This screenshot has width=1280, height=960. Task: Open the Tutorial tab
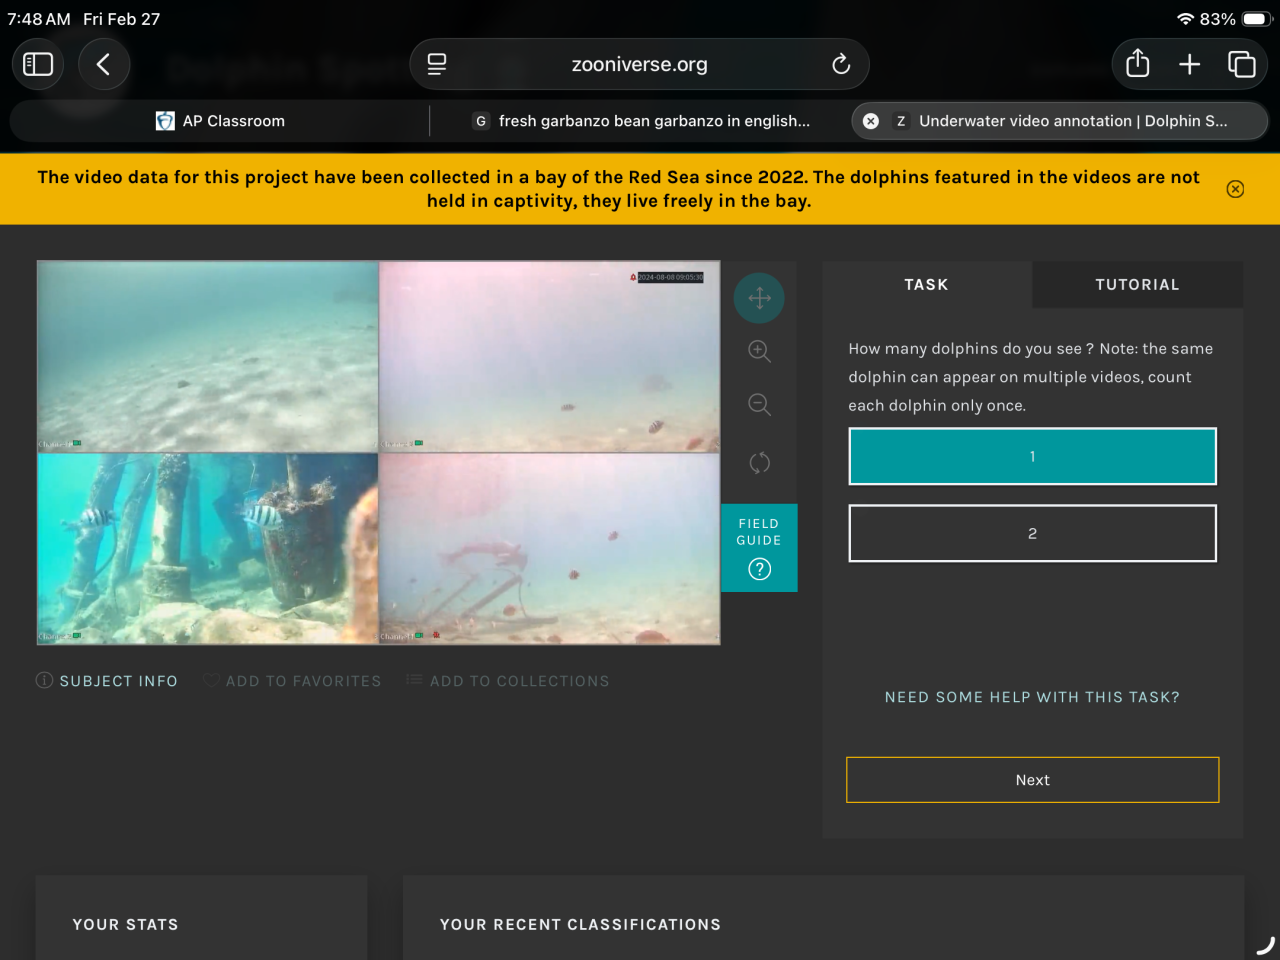(1138, 285)
